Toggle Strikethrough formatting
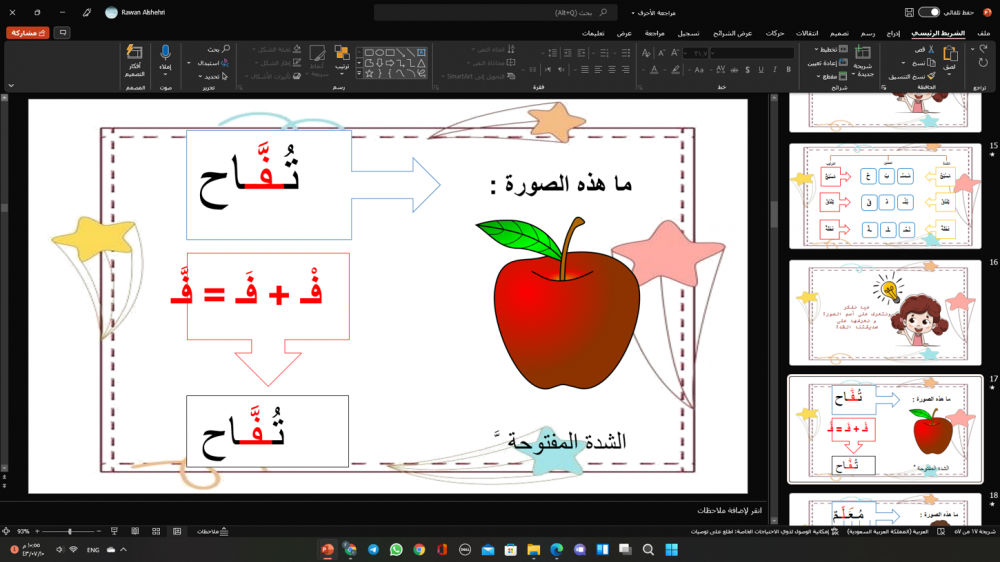This screenshot has width=1000, height=562. click(734, 70)
